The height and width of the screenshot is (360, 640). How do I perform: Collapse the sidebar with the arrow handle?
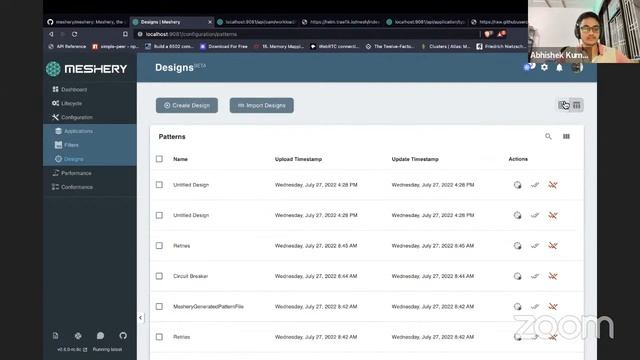pos(140,318)
